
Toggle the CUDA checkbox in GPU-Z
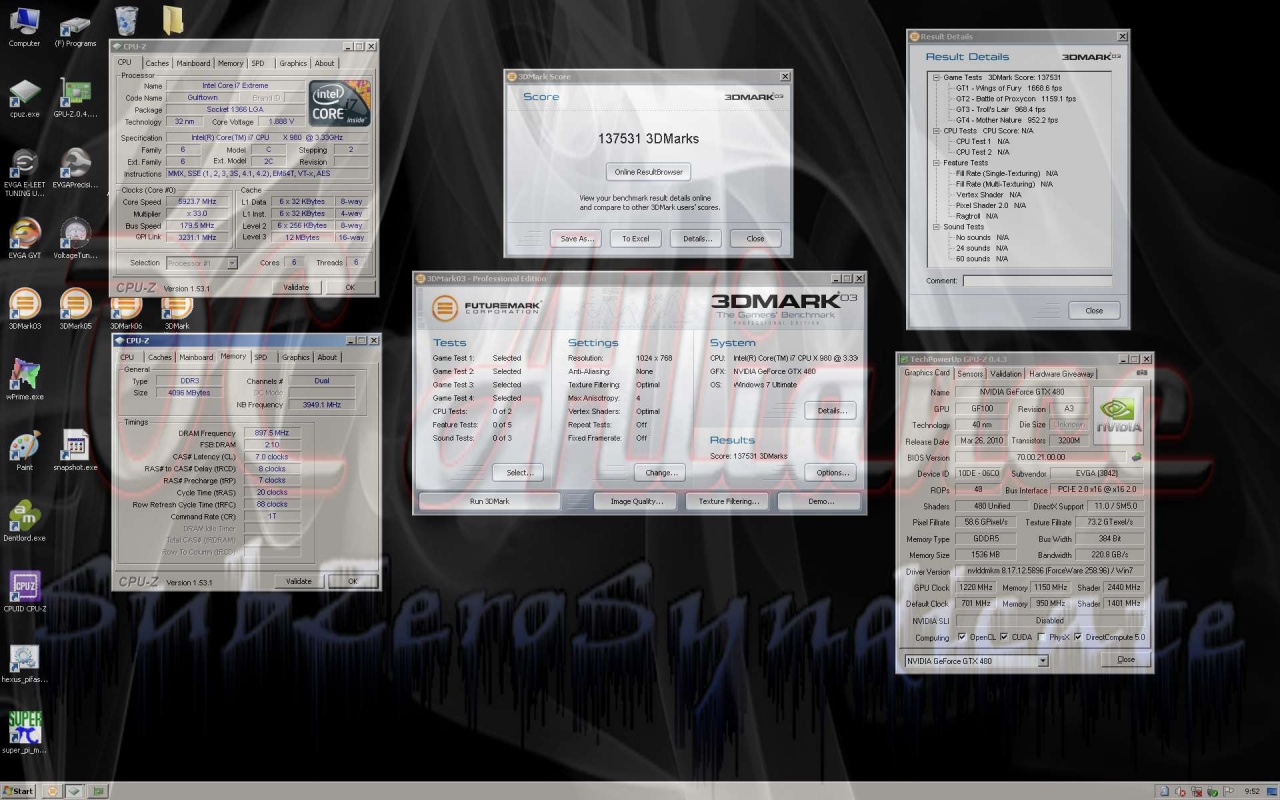click(x=1003, y=637)
